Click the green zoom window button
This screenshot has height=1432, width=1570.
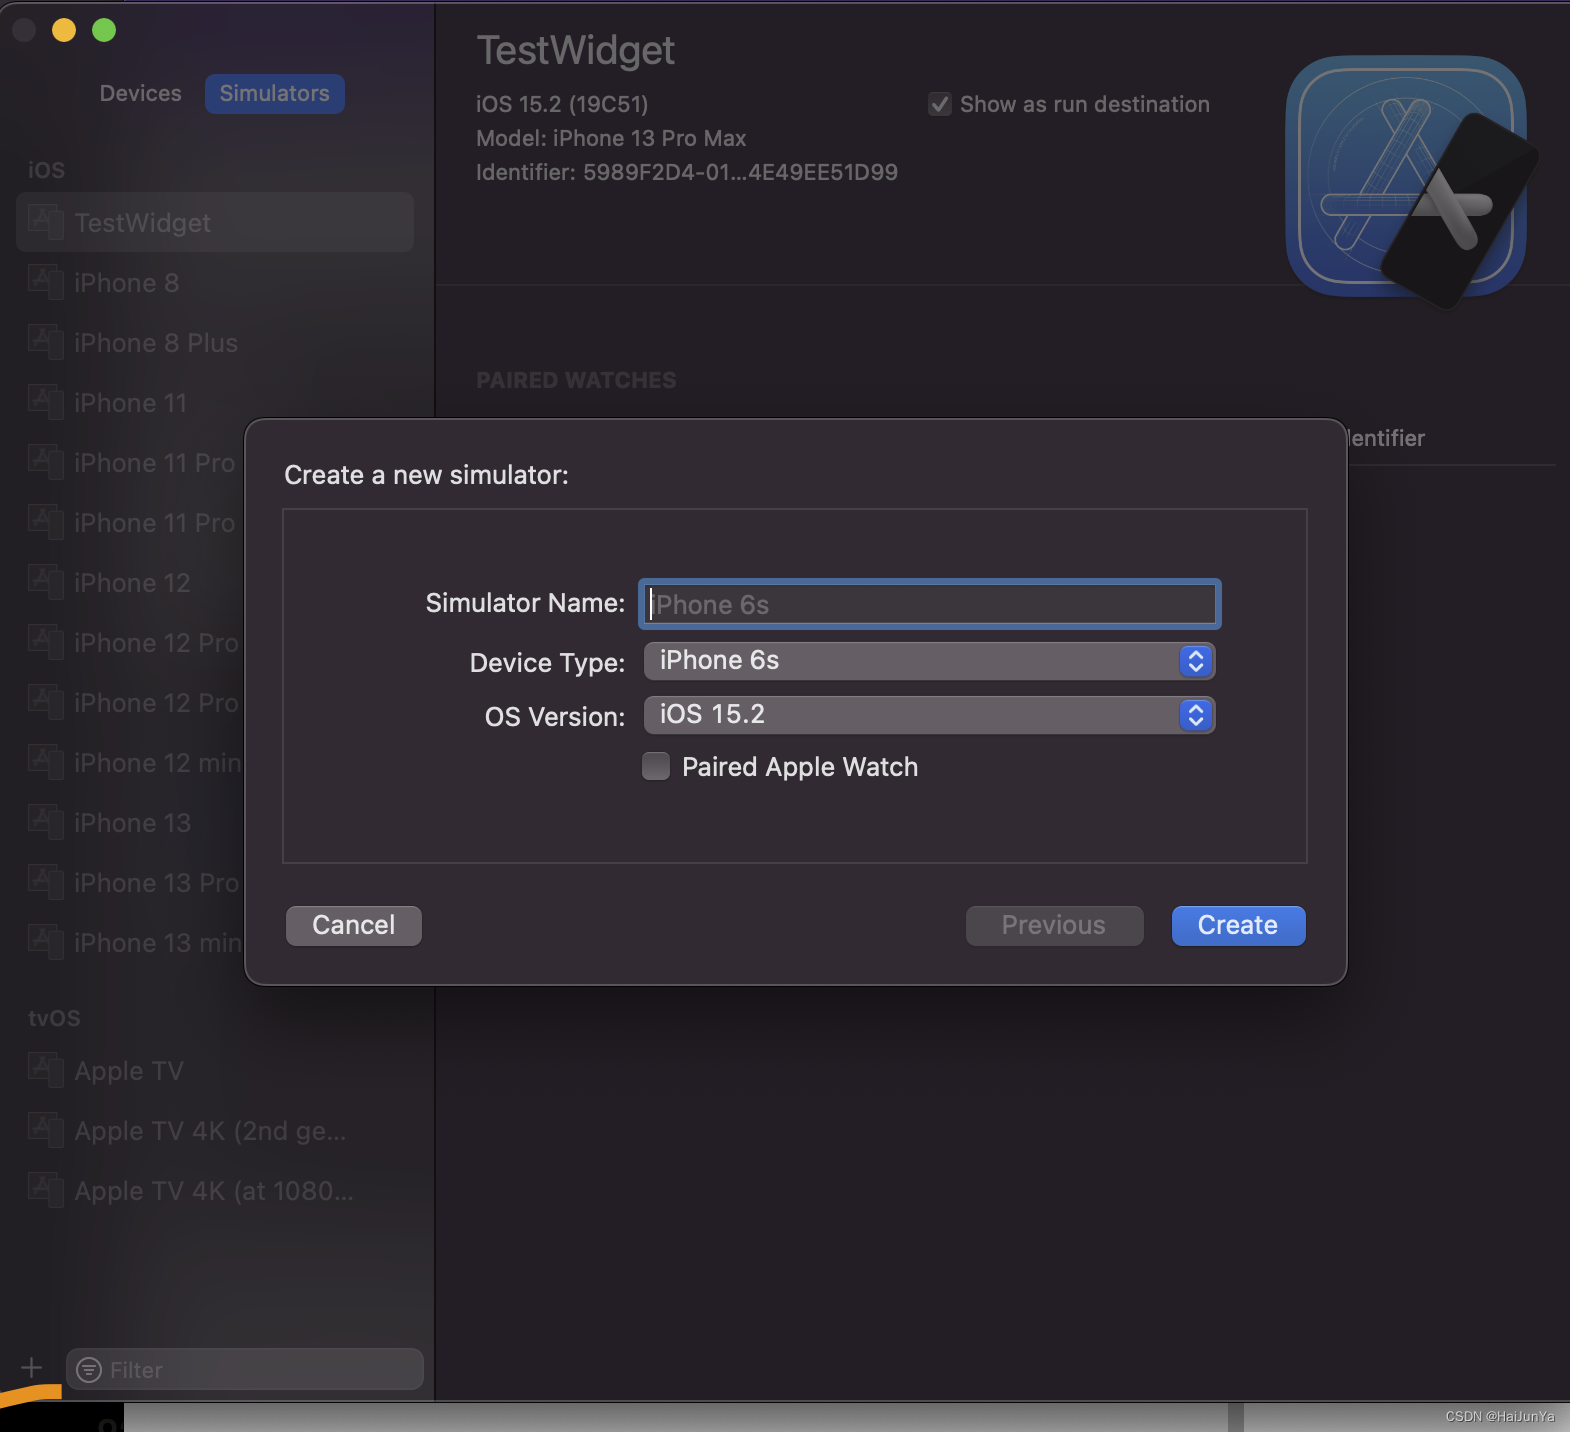click(x=104, y=30)
